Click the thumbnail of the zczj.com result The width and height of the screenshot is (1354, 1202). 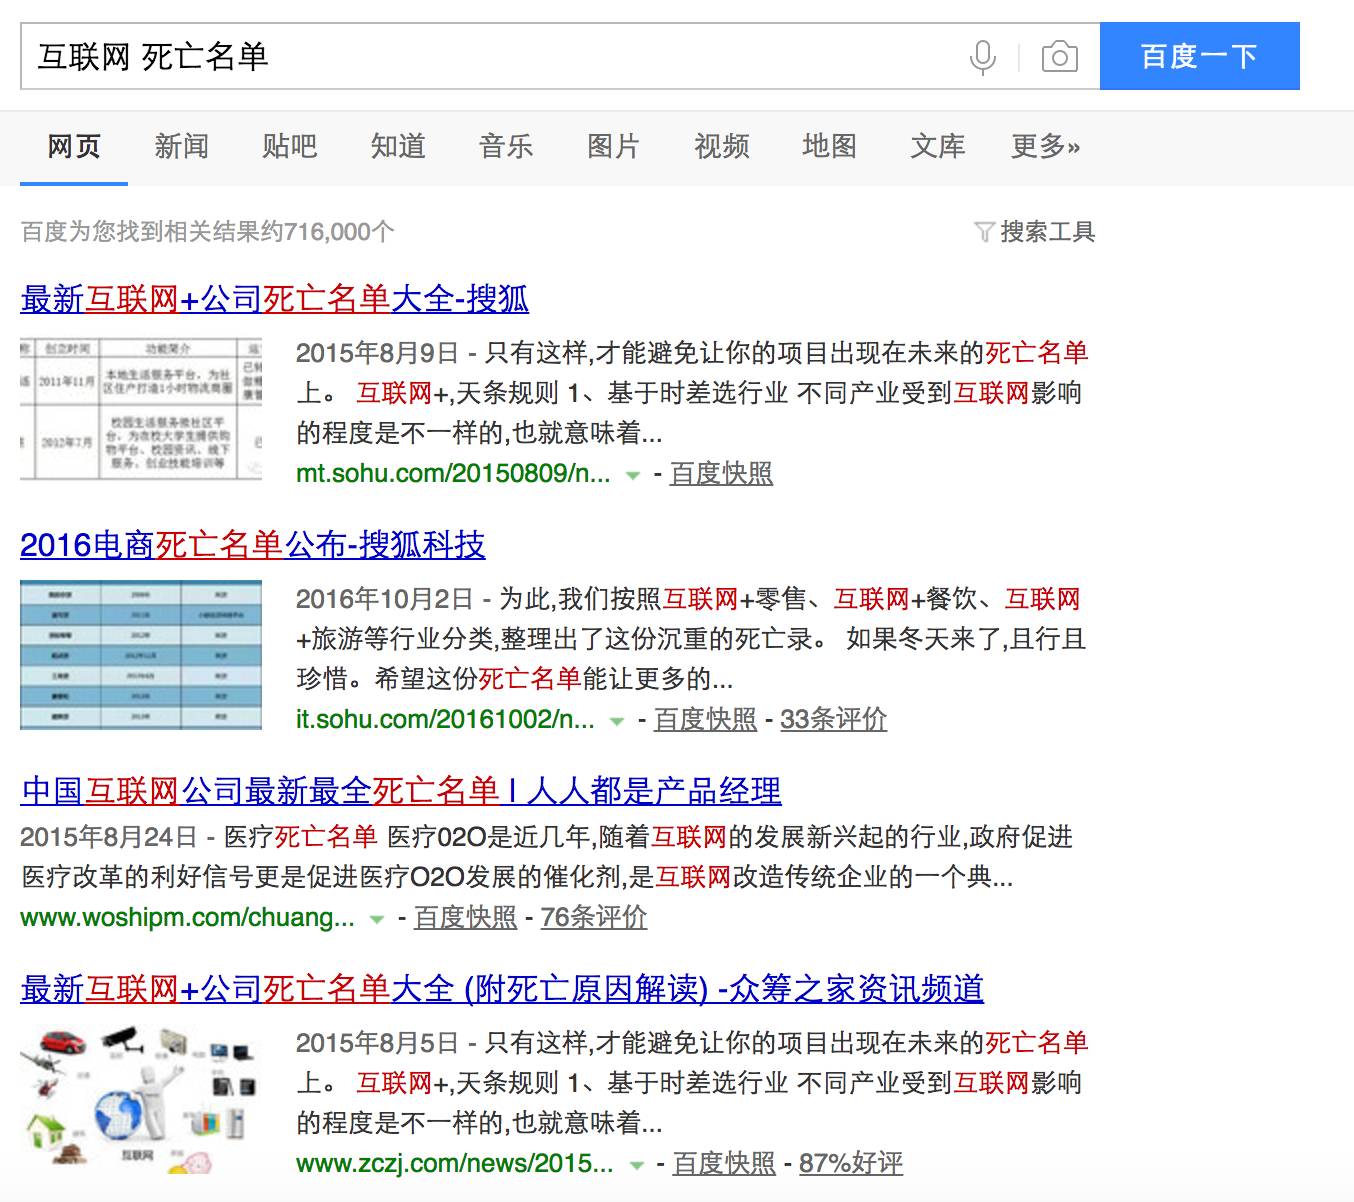141,1100
